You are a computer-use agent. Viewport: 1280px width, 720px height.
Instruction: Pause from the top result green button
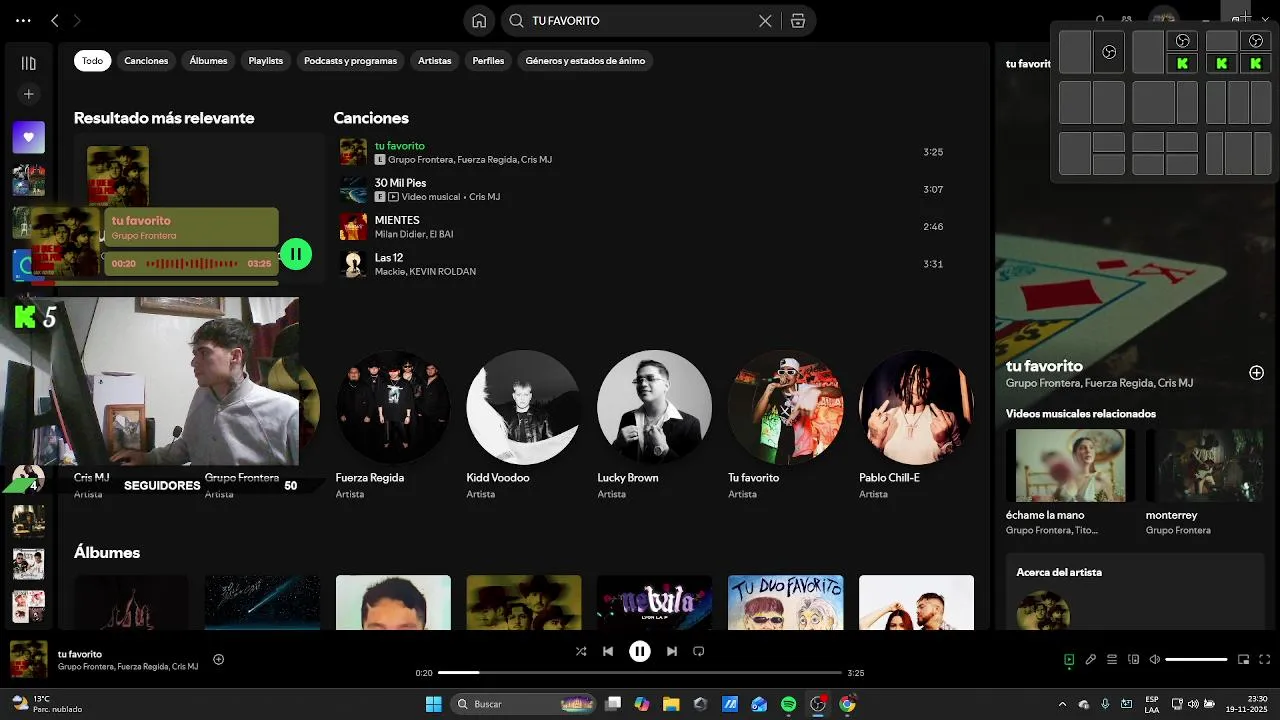click(x=296, y=254)
